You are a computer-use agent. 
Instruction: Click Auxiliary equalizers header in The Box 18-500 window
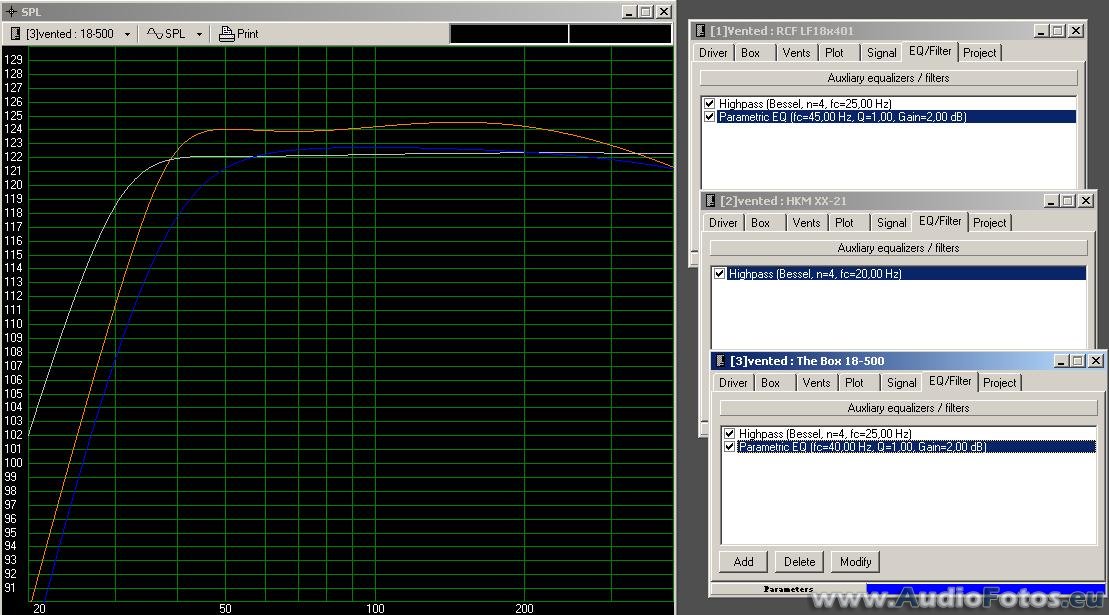pos(908,407)
